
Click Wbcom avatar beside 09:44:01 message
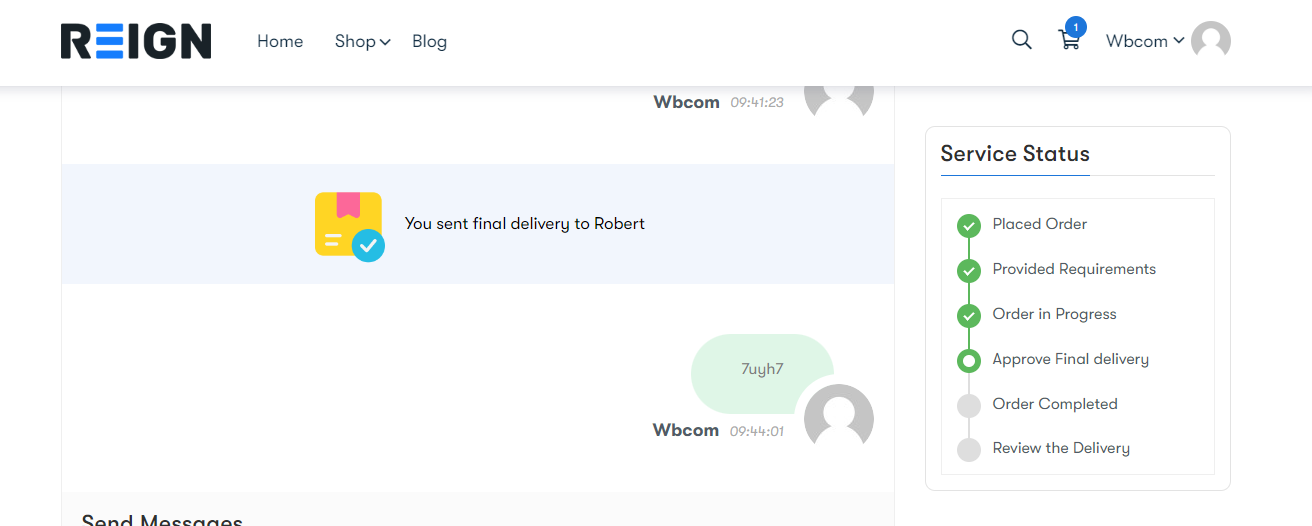click(x=839, y=418)
